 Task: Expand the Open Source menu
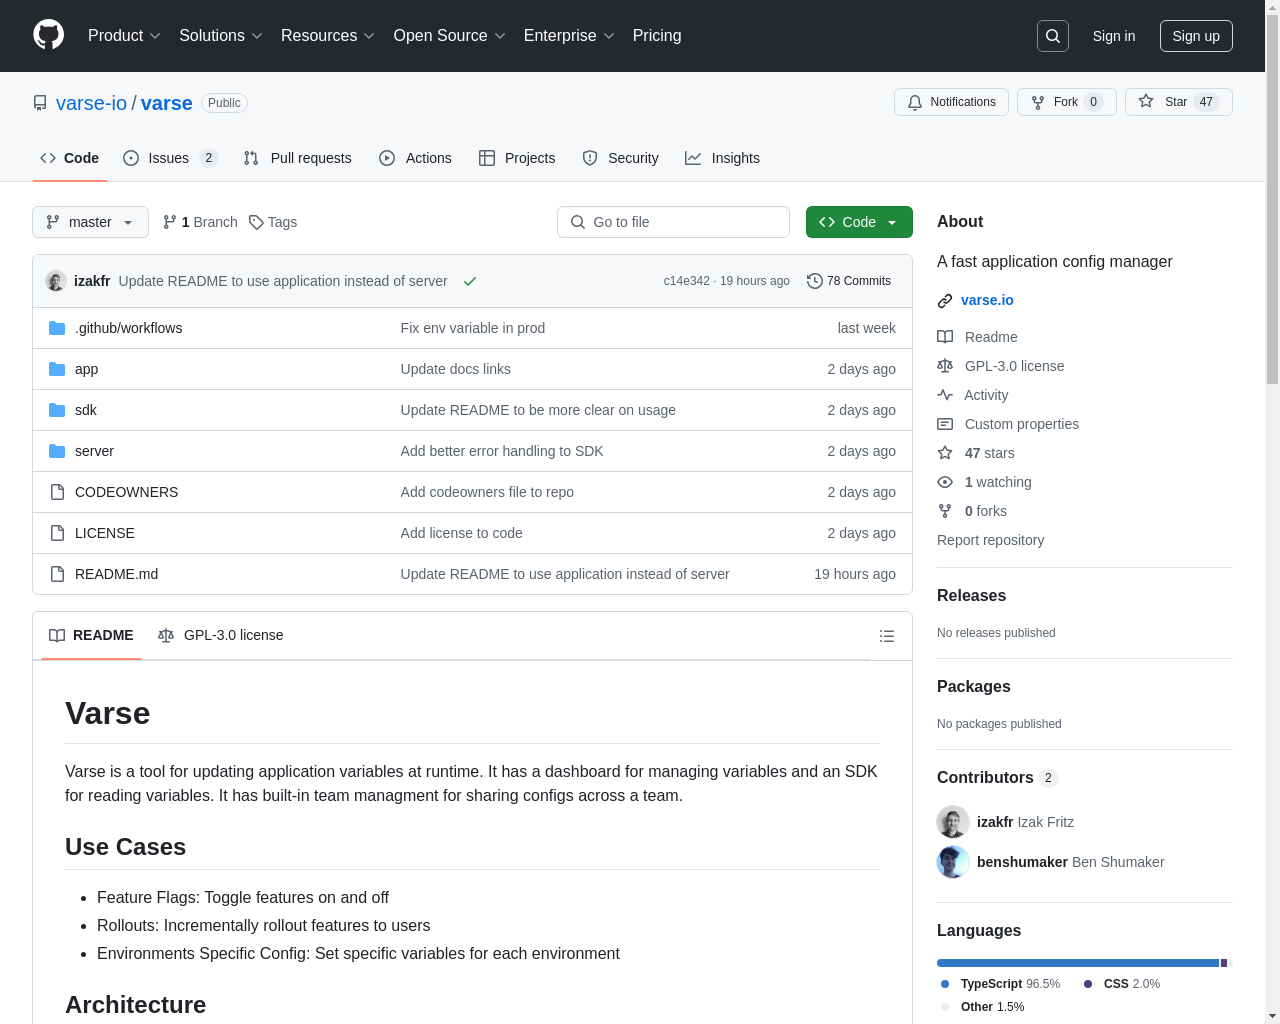[449, 36]
